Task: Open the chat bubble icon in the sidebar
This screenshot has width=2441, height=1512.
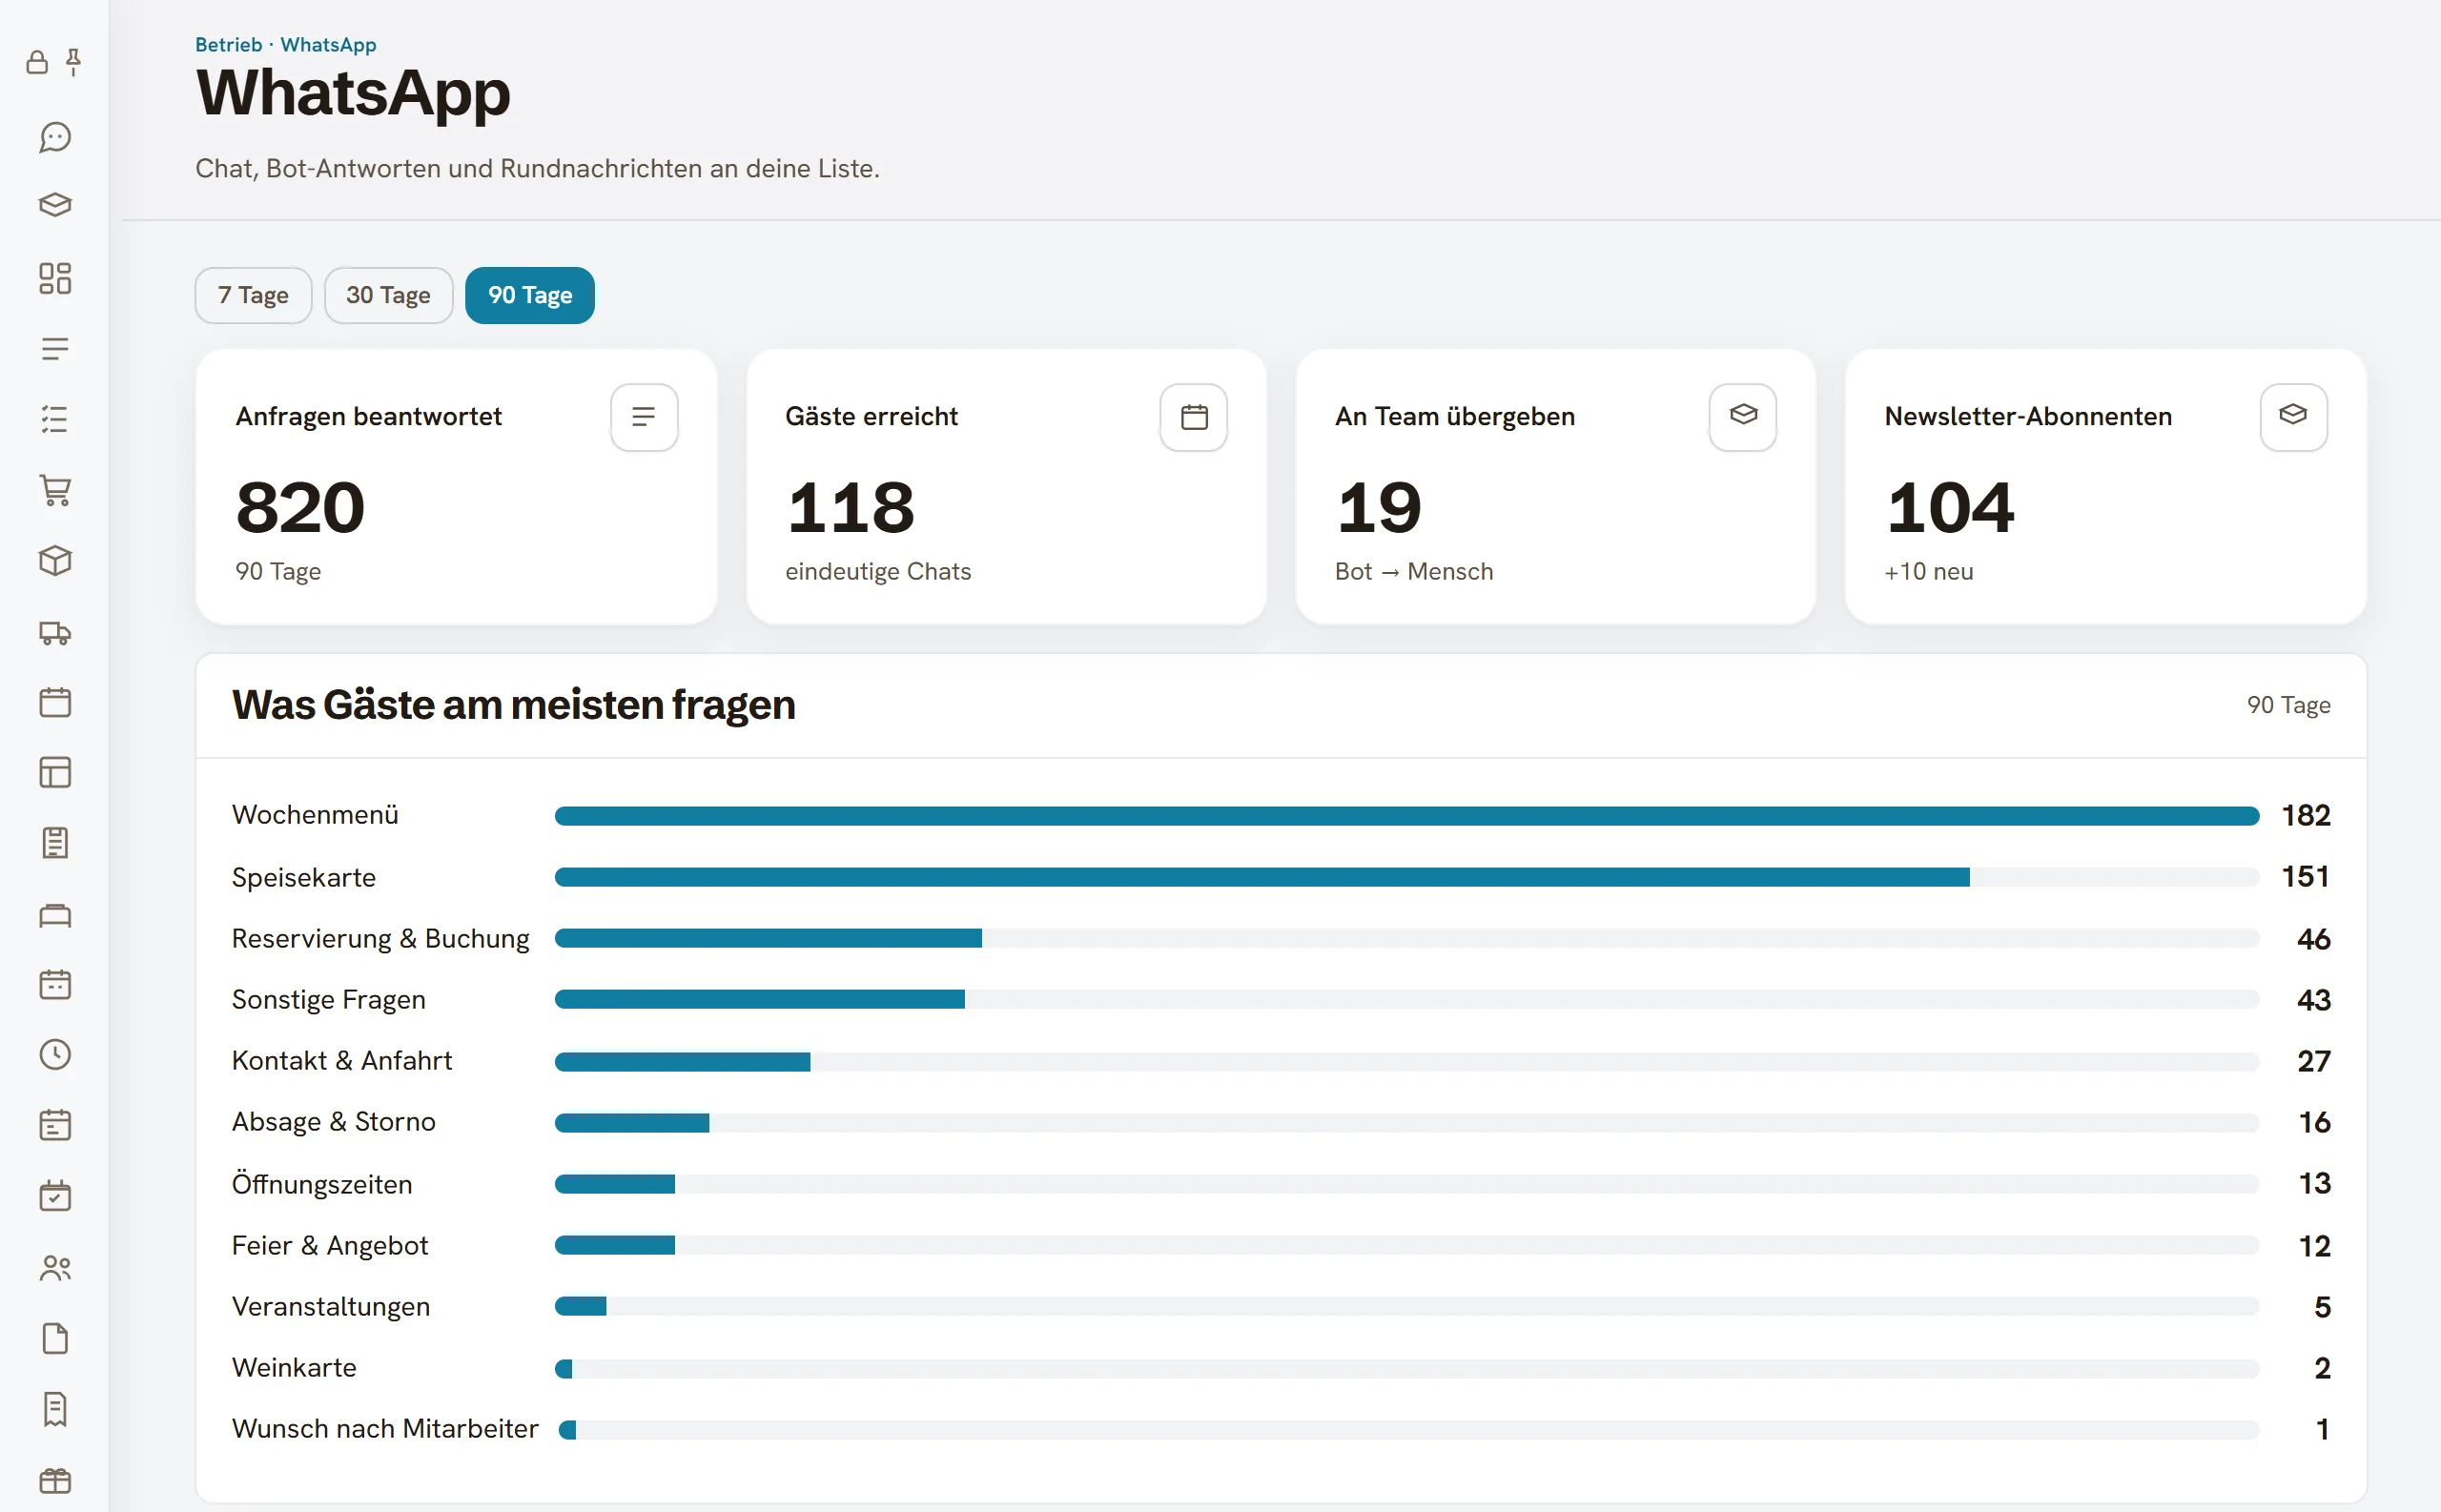Action: (x=55, y=137)
